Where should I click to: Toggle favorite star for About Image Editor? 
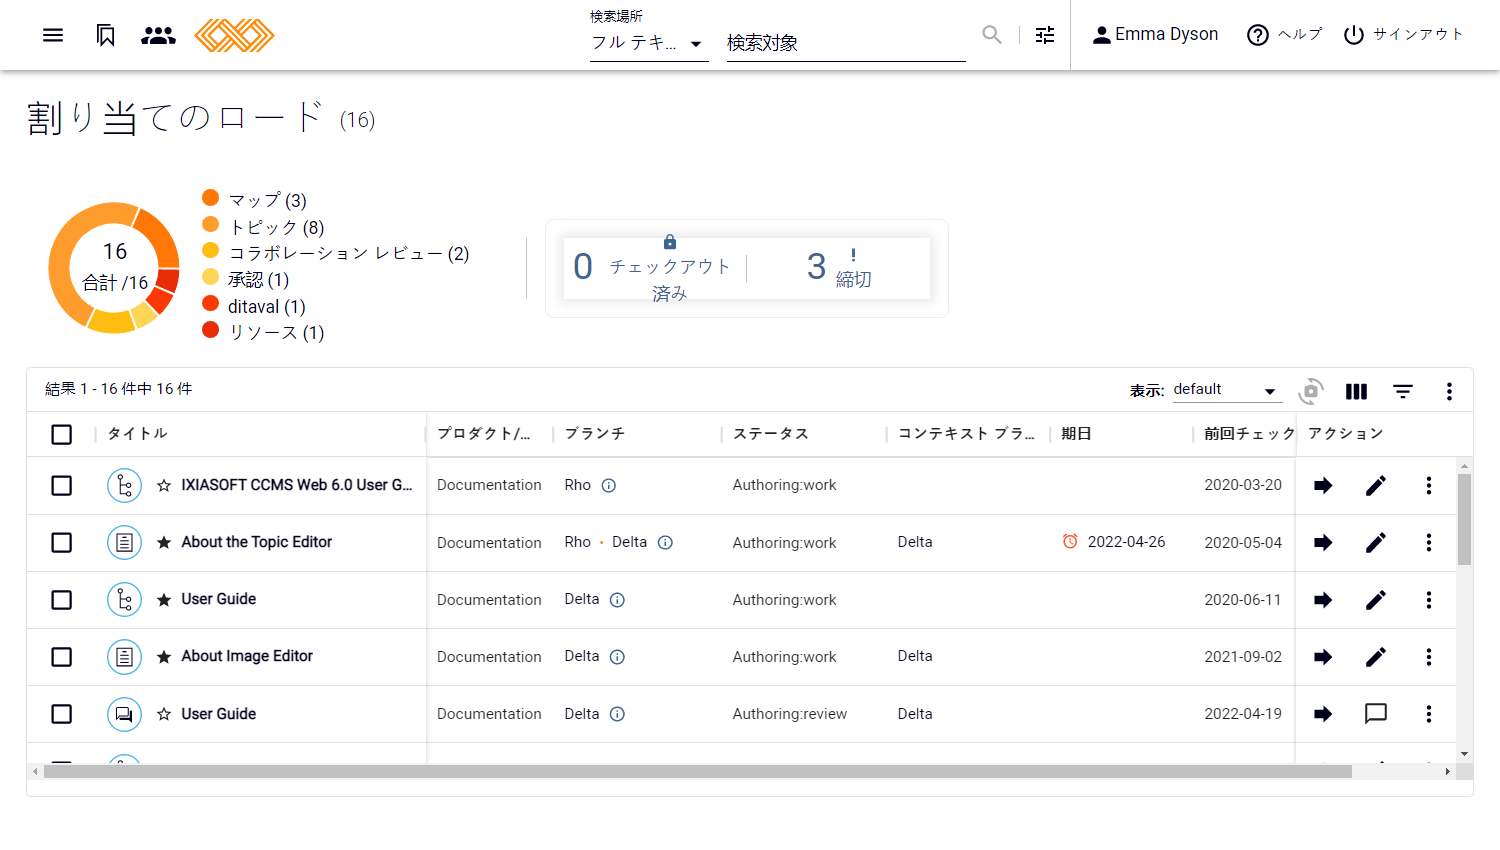pyautogui.click(x=164, y=656)
